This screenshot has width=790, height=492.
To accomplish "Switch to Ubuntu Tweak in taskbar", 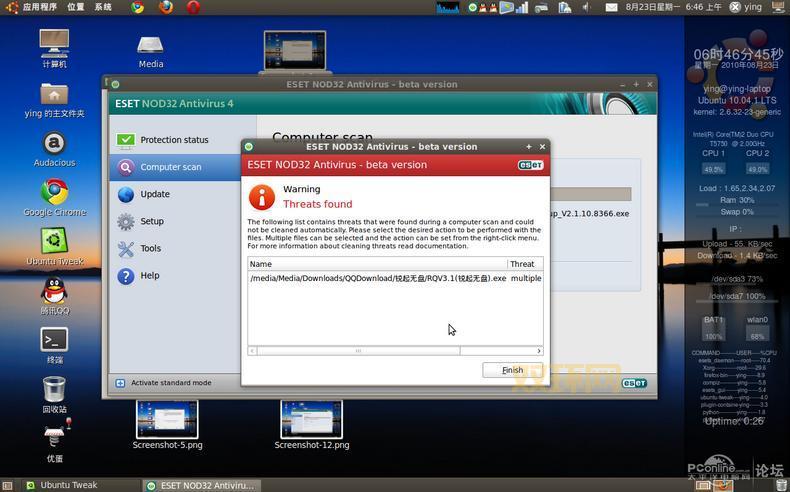I will [68, 485].
